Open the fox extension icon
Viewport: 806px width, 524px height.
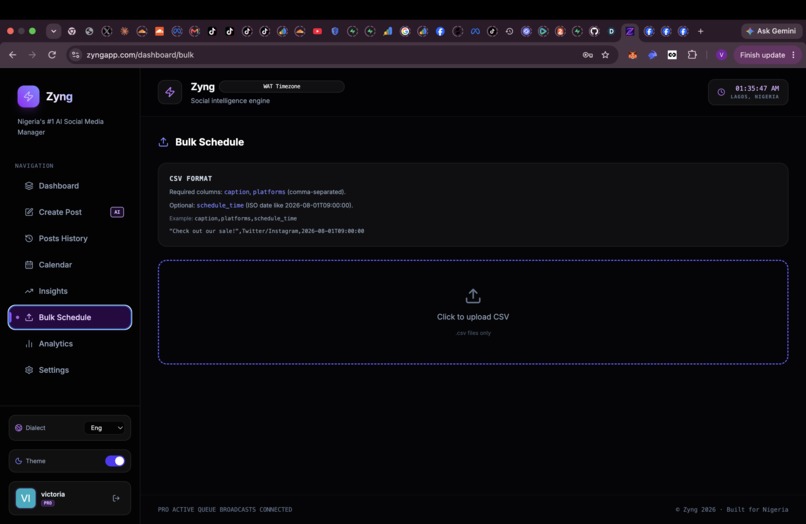[633, 55]
